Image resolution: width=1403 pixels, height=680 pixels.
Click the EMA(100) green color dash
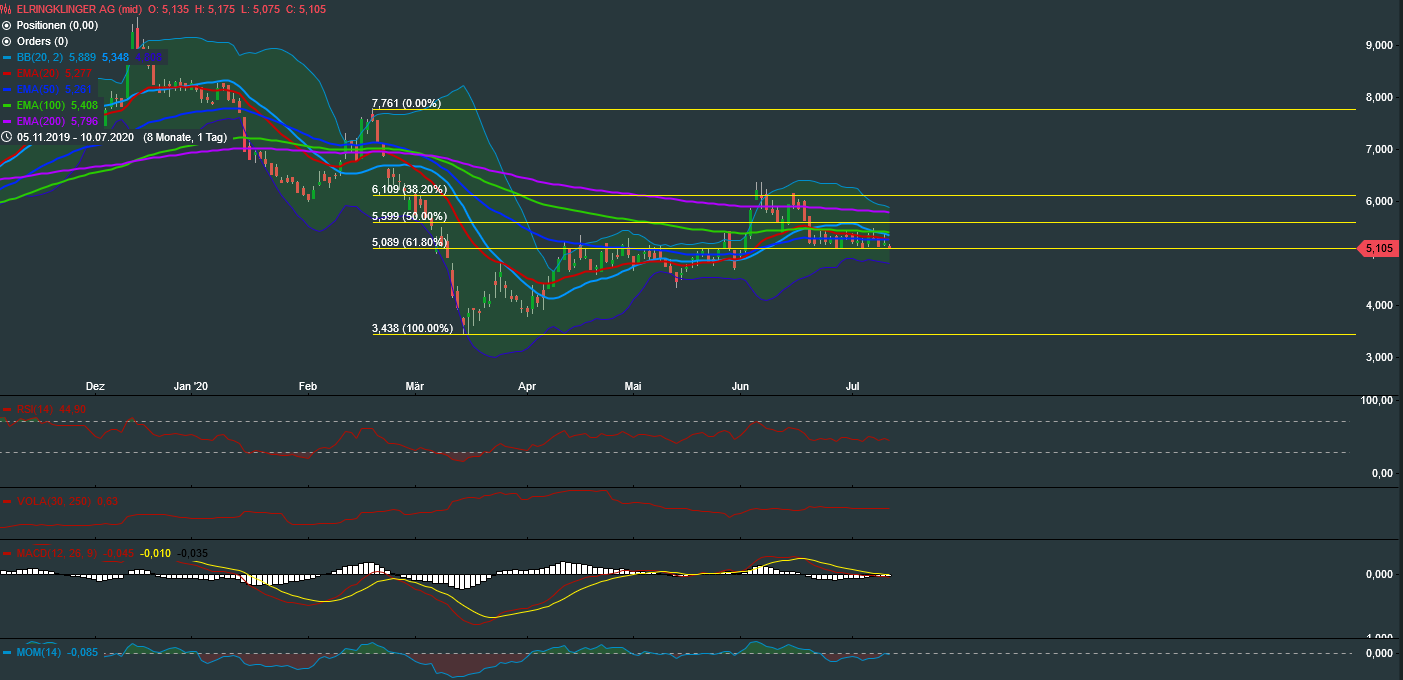click(x=7, y=105)
